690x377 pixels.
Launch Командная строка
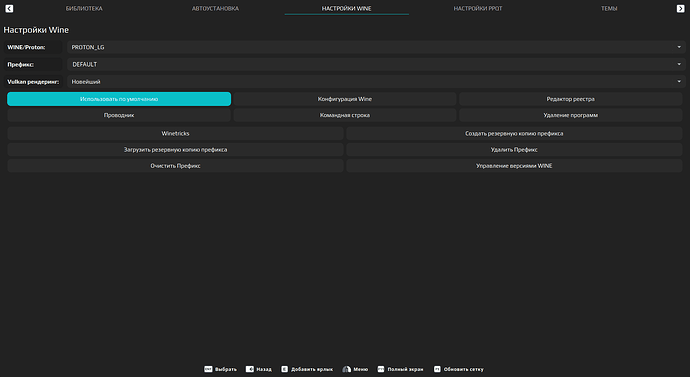click(345, 115)
